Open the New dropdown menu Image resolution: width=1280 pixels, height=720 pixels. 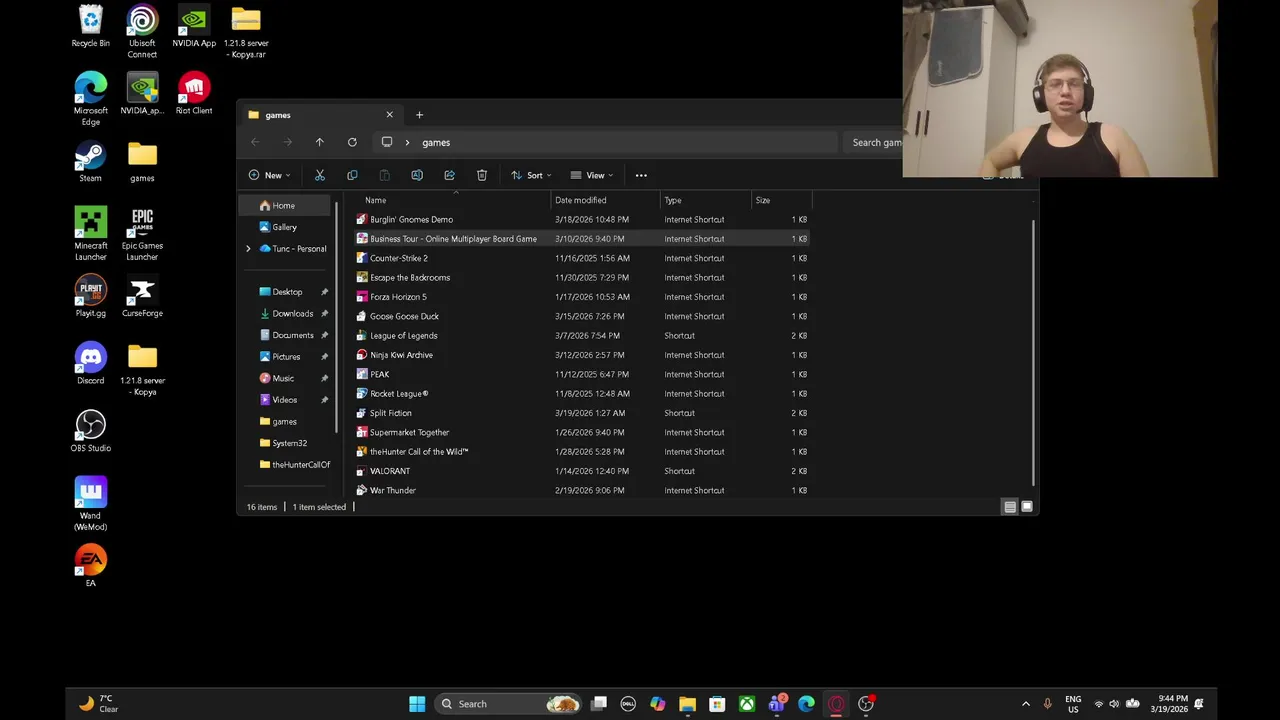269,175
